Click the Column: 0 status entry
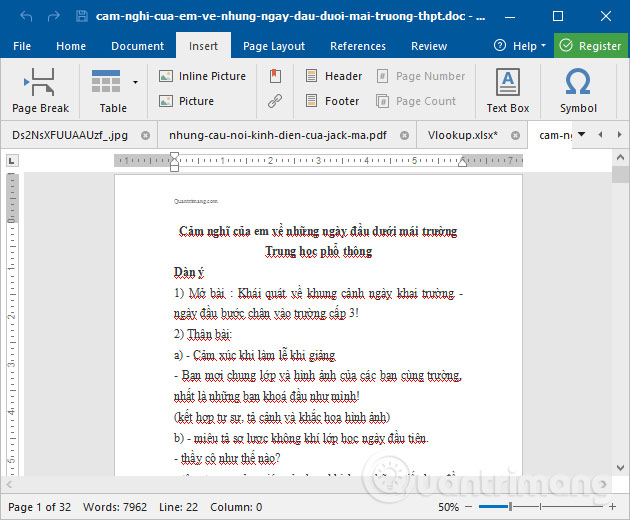 point(236,507)
